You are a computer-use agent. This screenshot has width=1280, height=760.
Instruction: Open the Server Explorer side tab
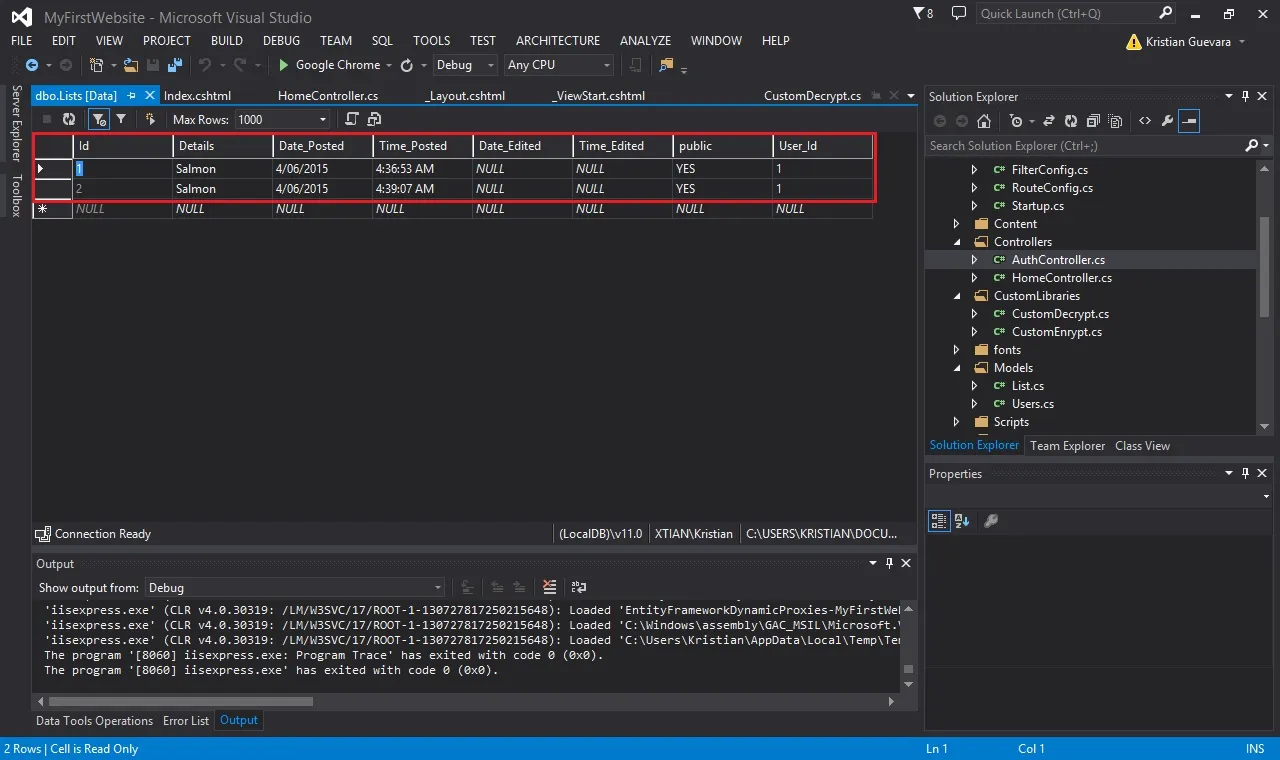16,124
